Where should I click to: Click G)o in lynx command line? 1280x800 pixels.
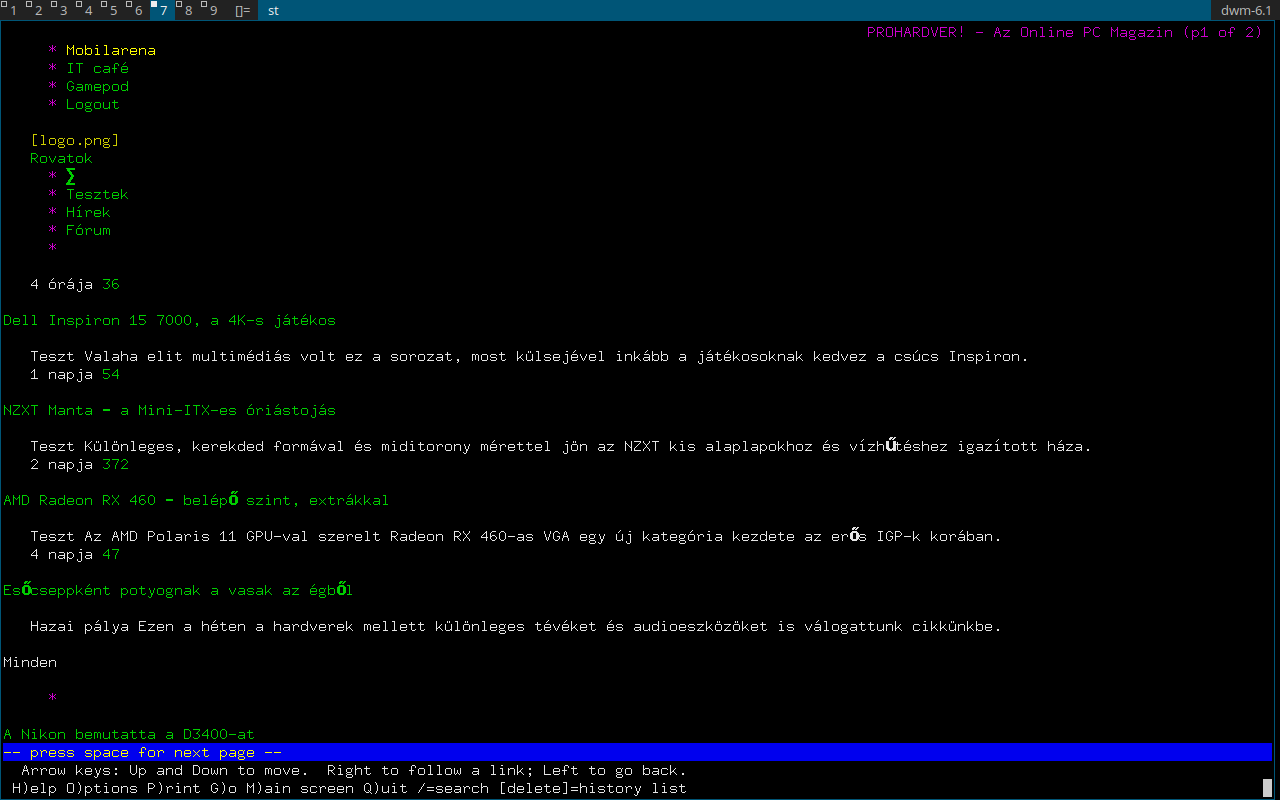pyautogui.click(x=224, y=788)
